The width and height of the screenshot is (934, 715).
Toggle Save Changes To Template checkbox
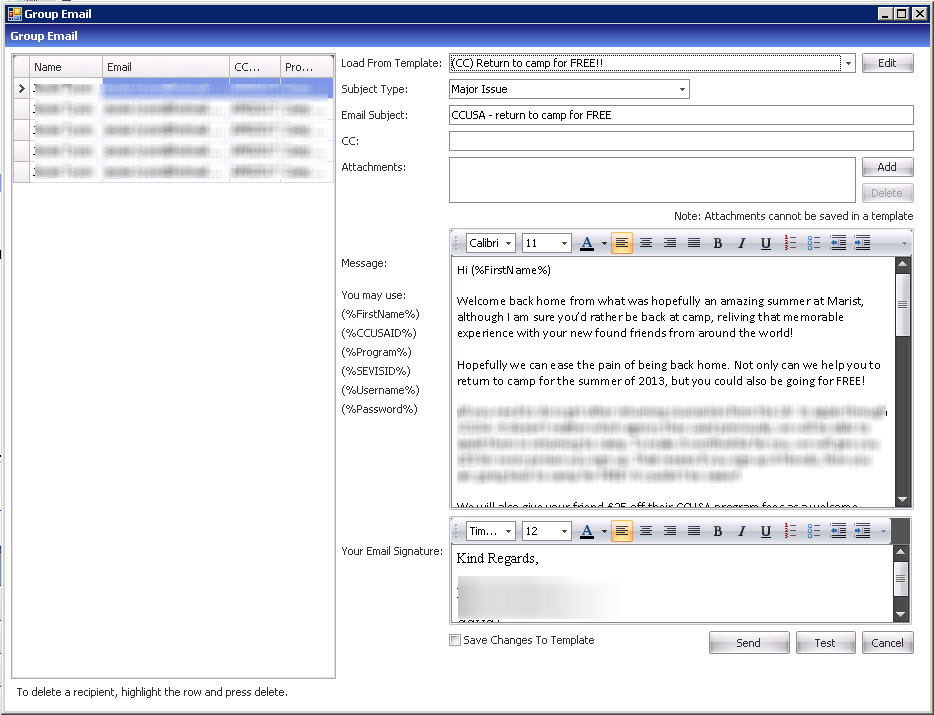456,640
